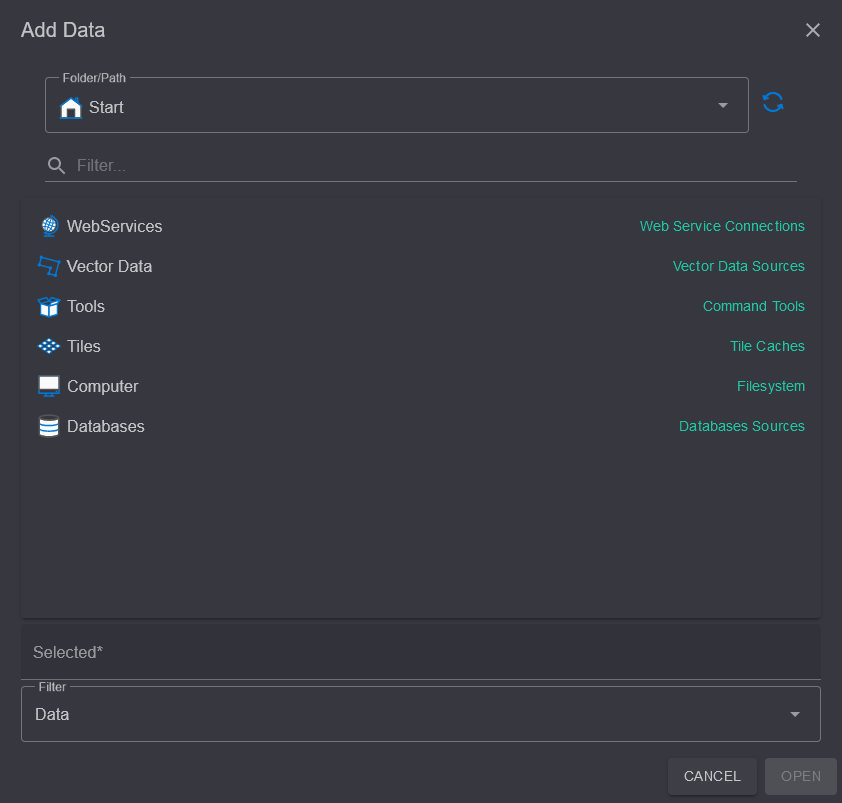Click Cancel to dismiss dialog
The width and height of the screenshot is (842, 803).
click(712, 776)
